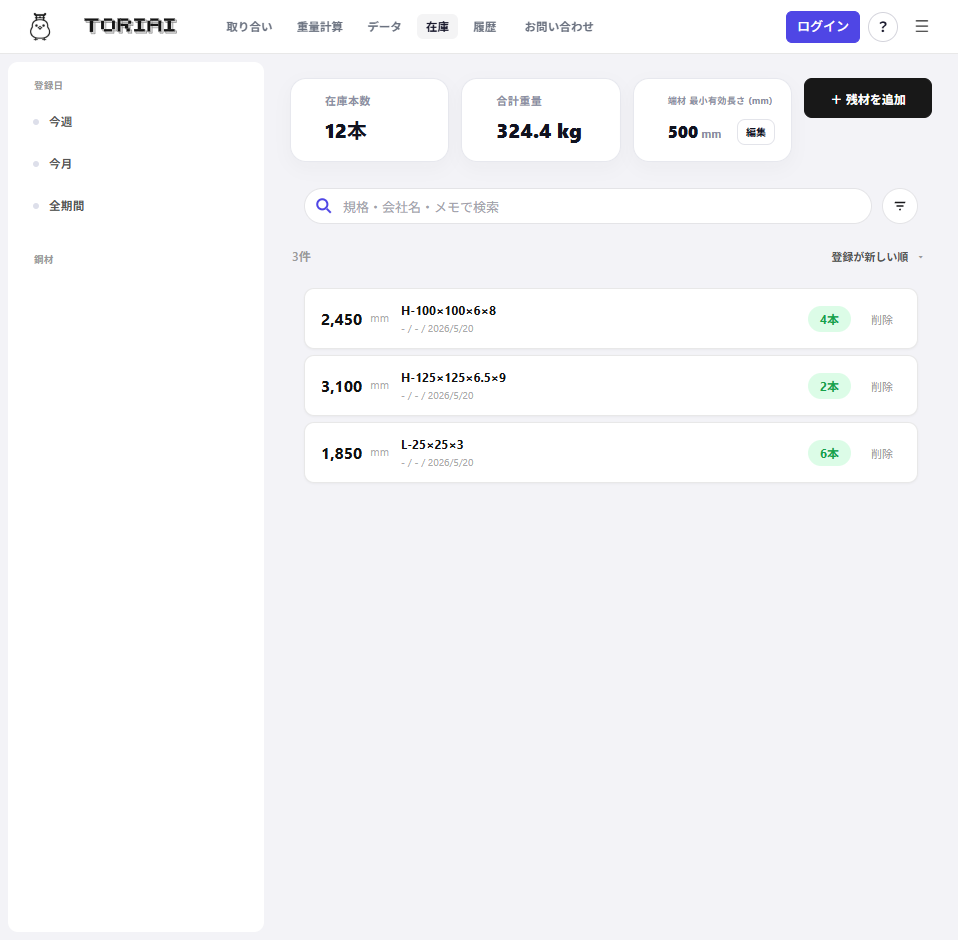Delete the H-125×125×6.5×9 entry

point(882,387)
